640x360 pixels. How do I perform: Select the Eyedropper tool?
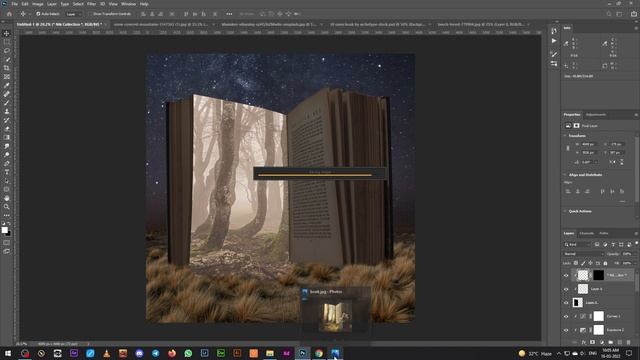[7, 85]
